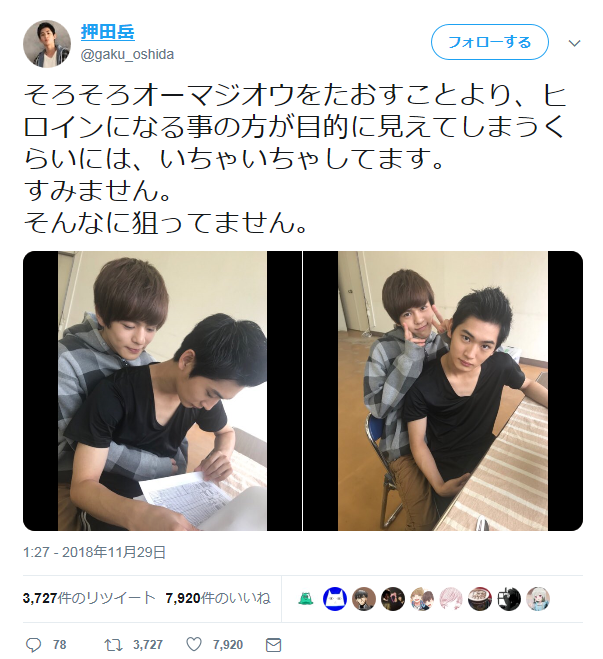The image size is (603, 659).
Task: Open the 押田岳 display name link
Action: [x=108, y=32]
